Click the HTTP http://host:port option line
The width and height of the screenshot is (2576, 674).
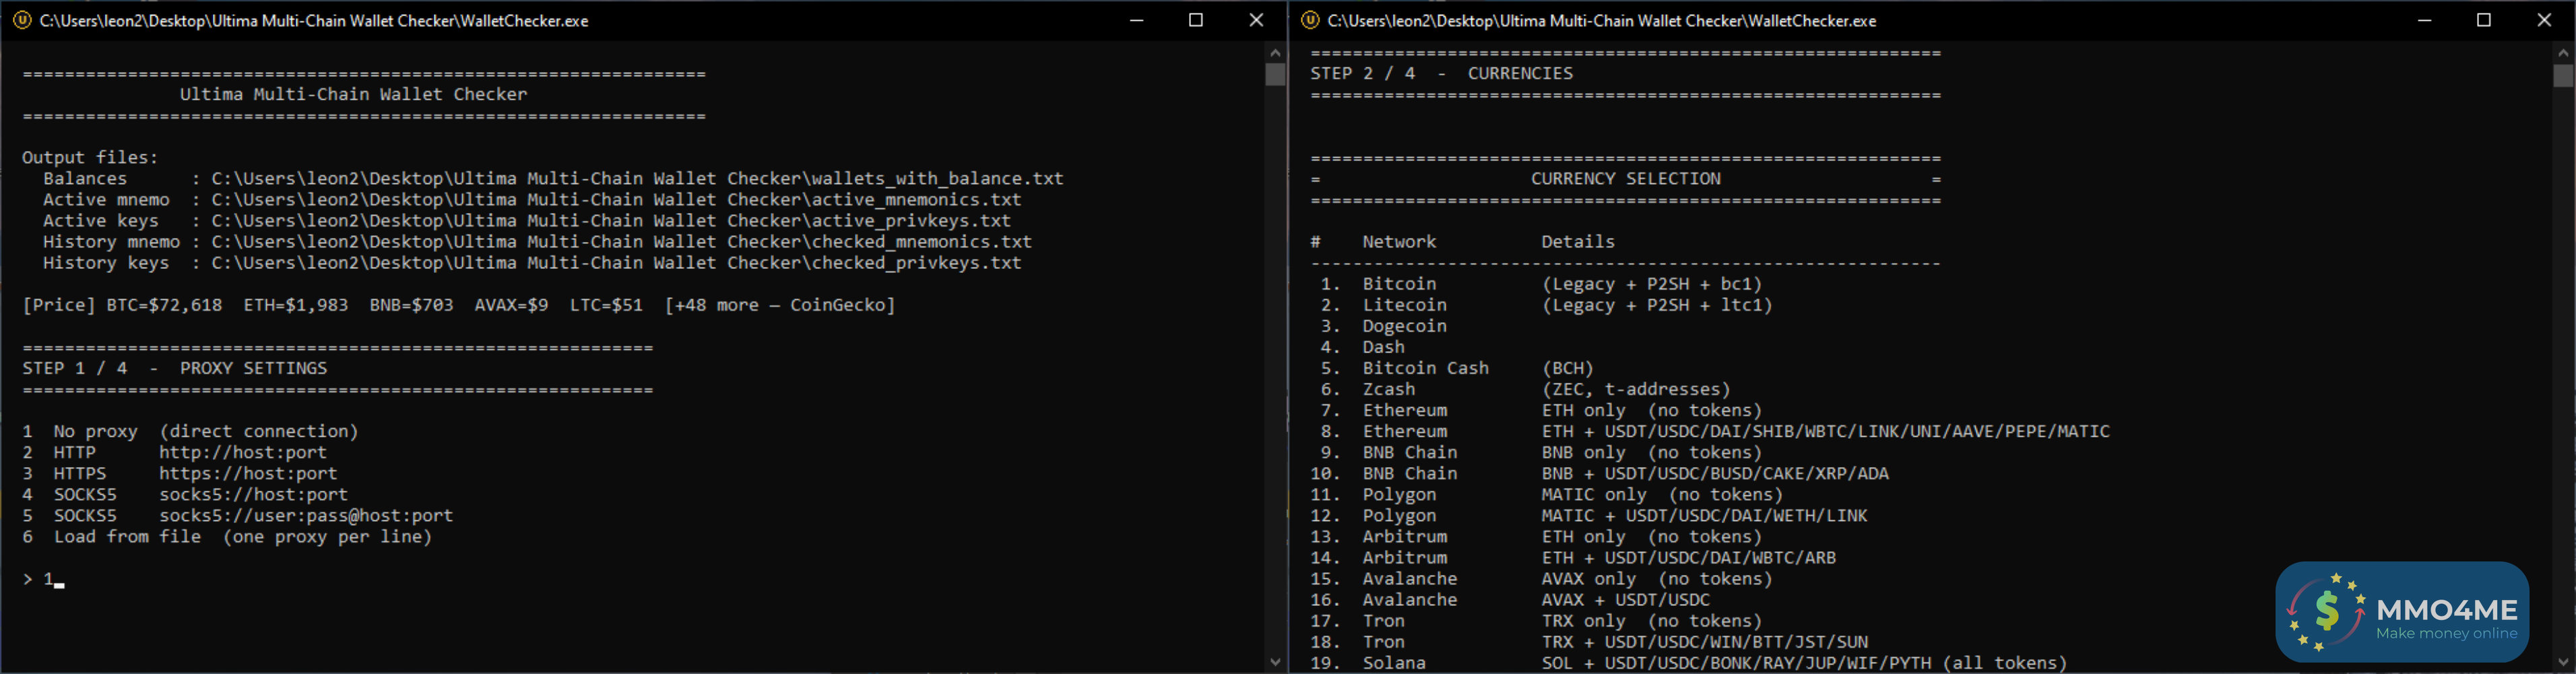[174, 452]
